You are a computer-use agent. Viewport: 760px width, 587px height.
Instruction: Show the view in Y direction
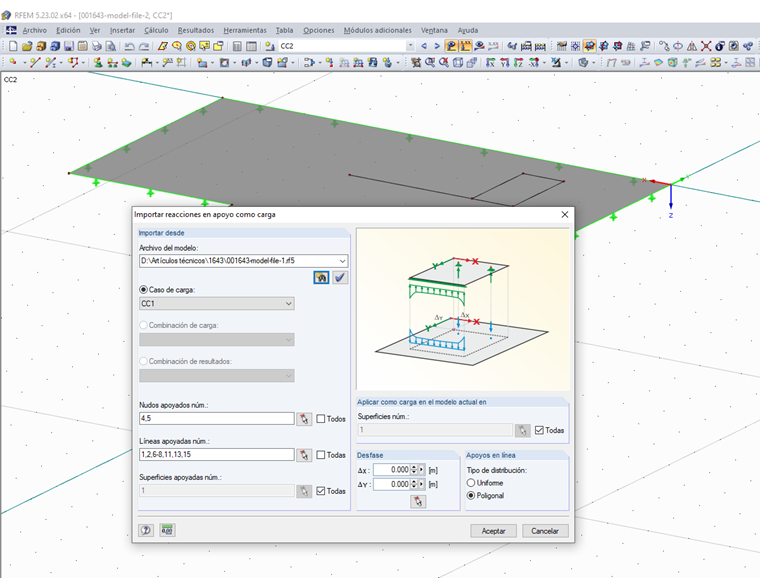point(505,62)
